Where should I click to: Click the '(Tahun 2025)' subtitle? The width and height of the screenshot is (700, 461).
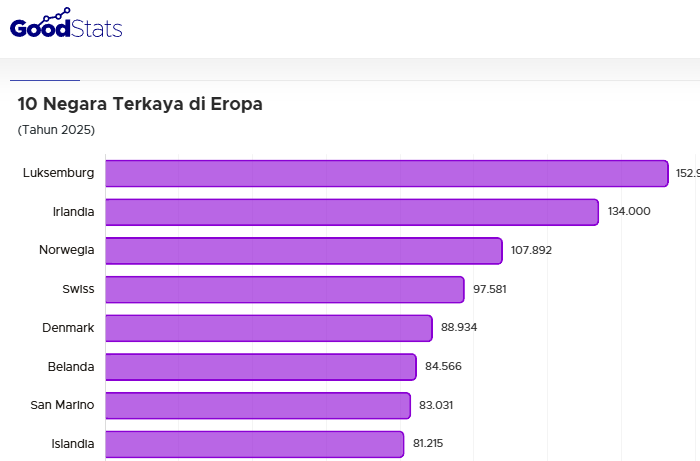(56, 130)
